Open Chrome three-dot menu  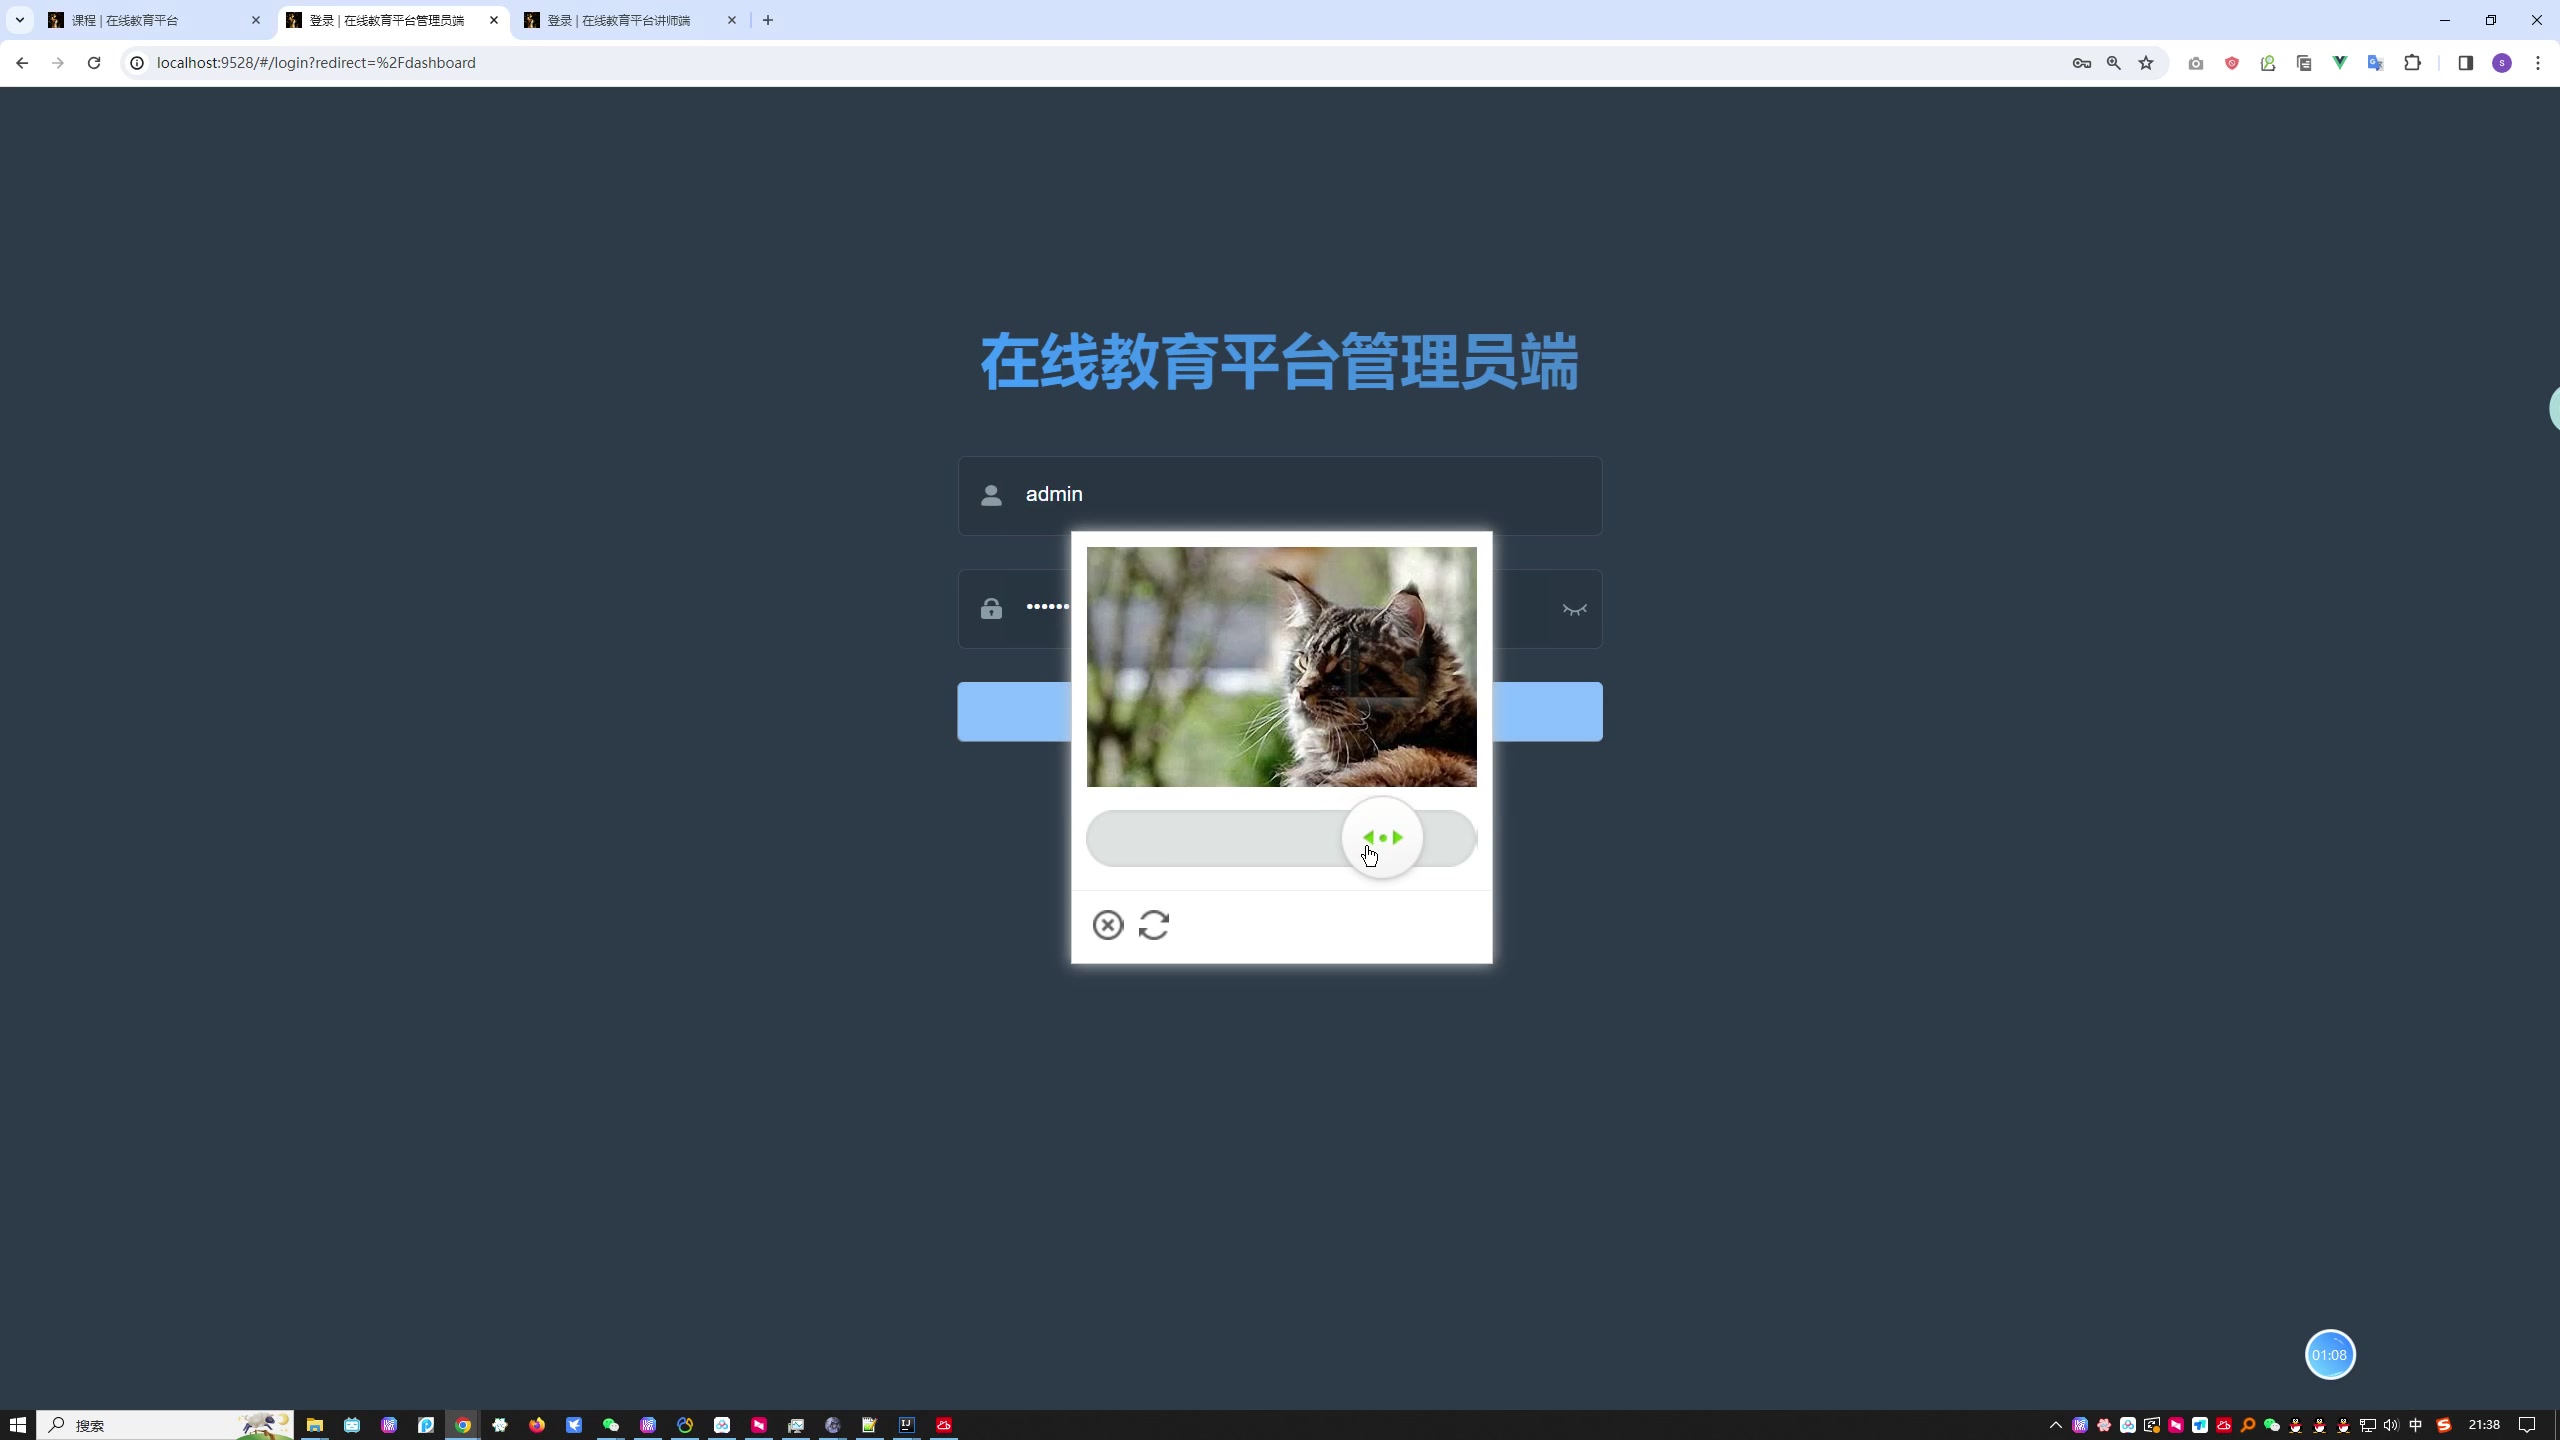click(x=2538, y=63)
